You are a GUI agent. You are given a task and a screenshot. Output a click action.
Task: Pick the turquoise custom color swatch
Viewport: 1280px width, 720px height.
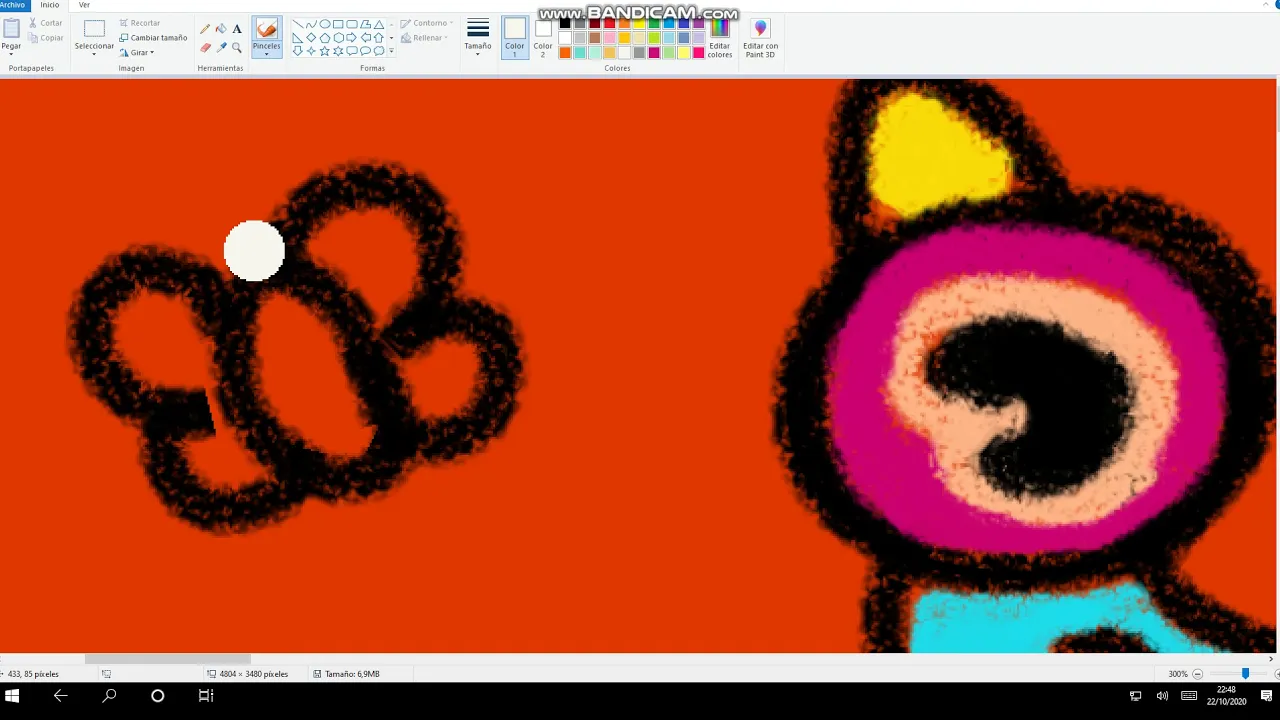pos(580,53)
